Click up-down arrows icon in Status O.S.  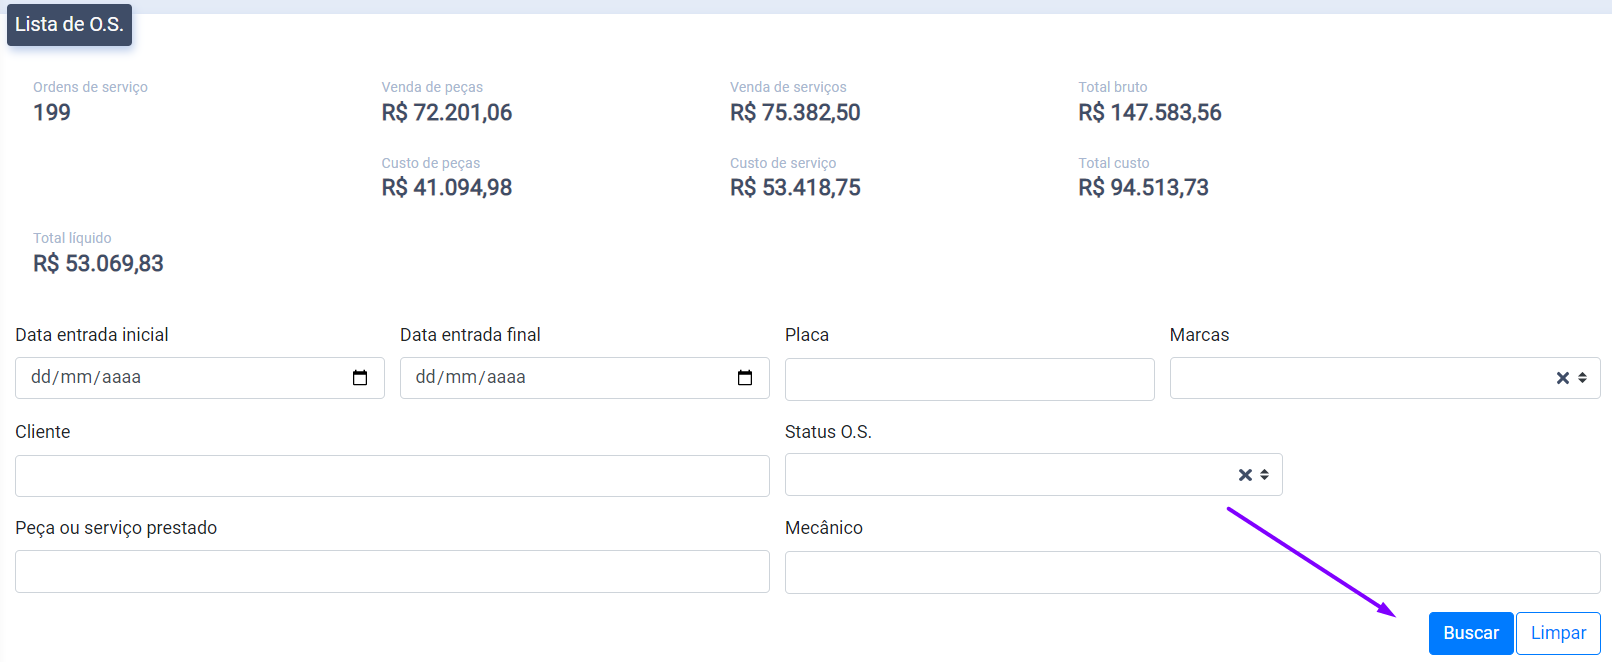click(1265, 475)
